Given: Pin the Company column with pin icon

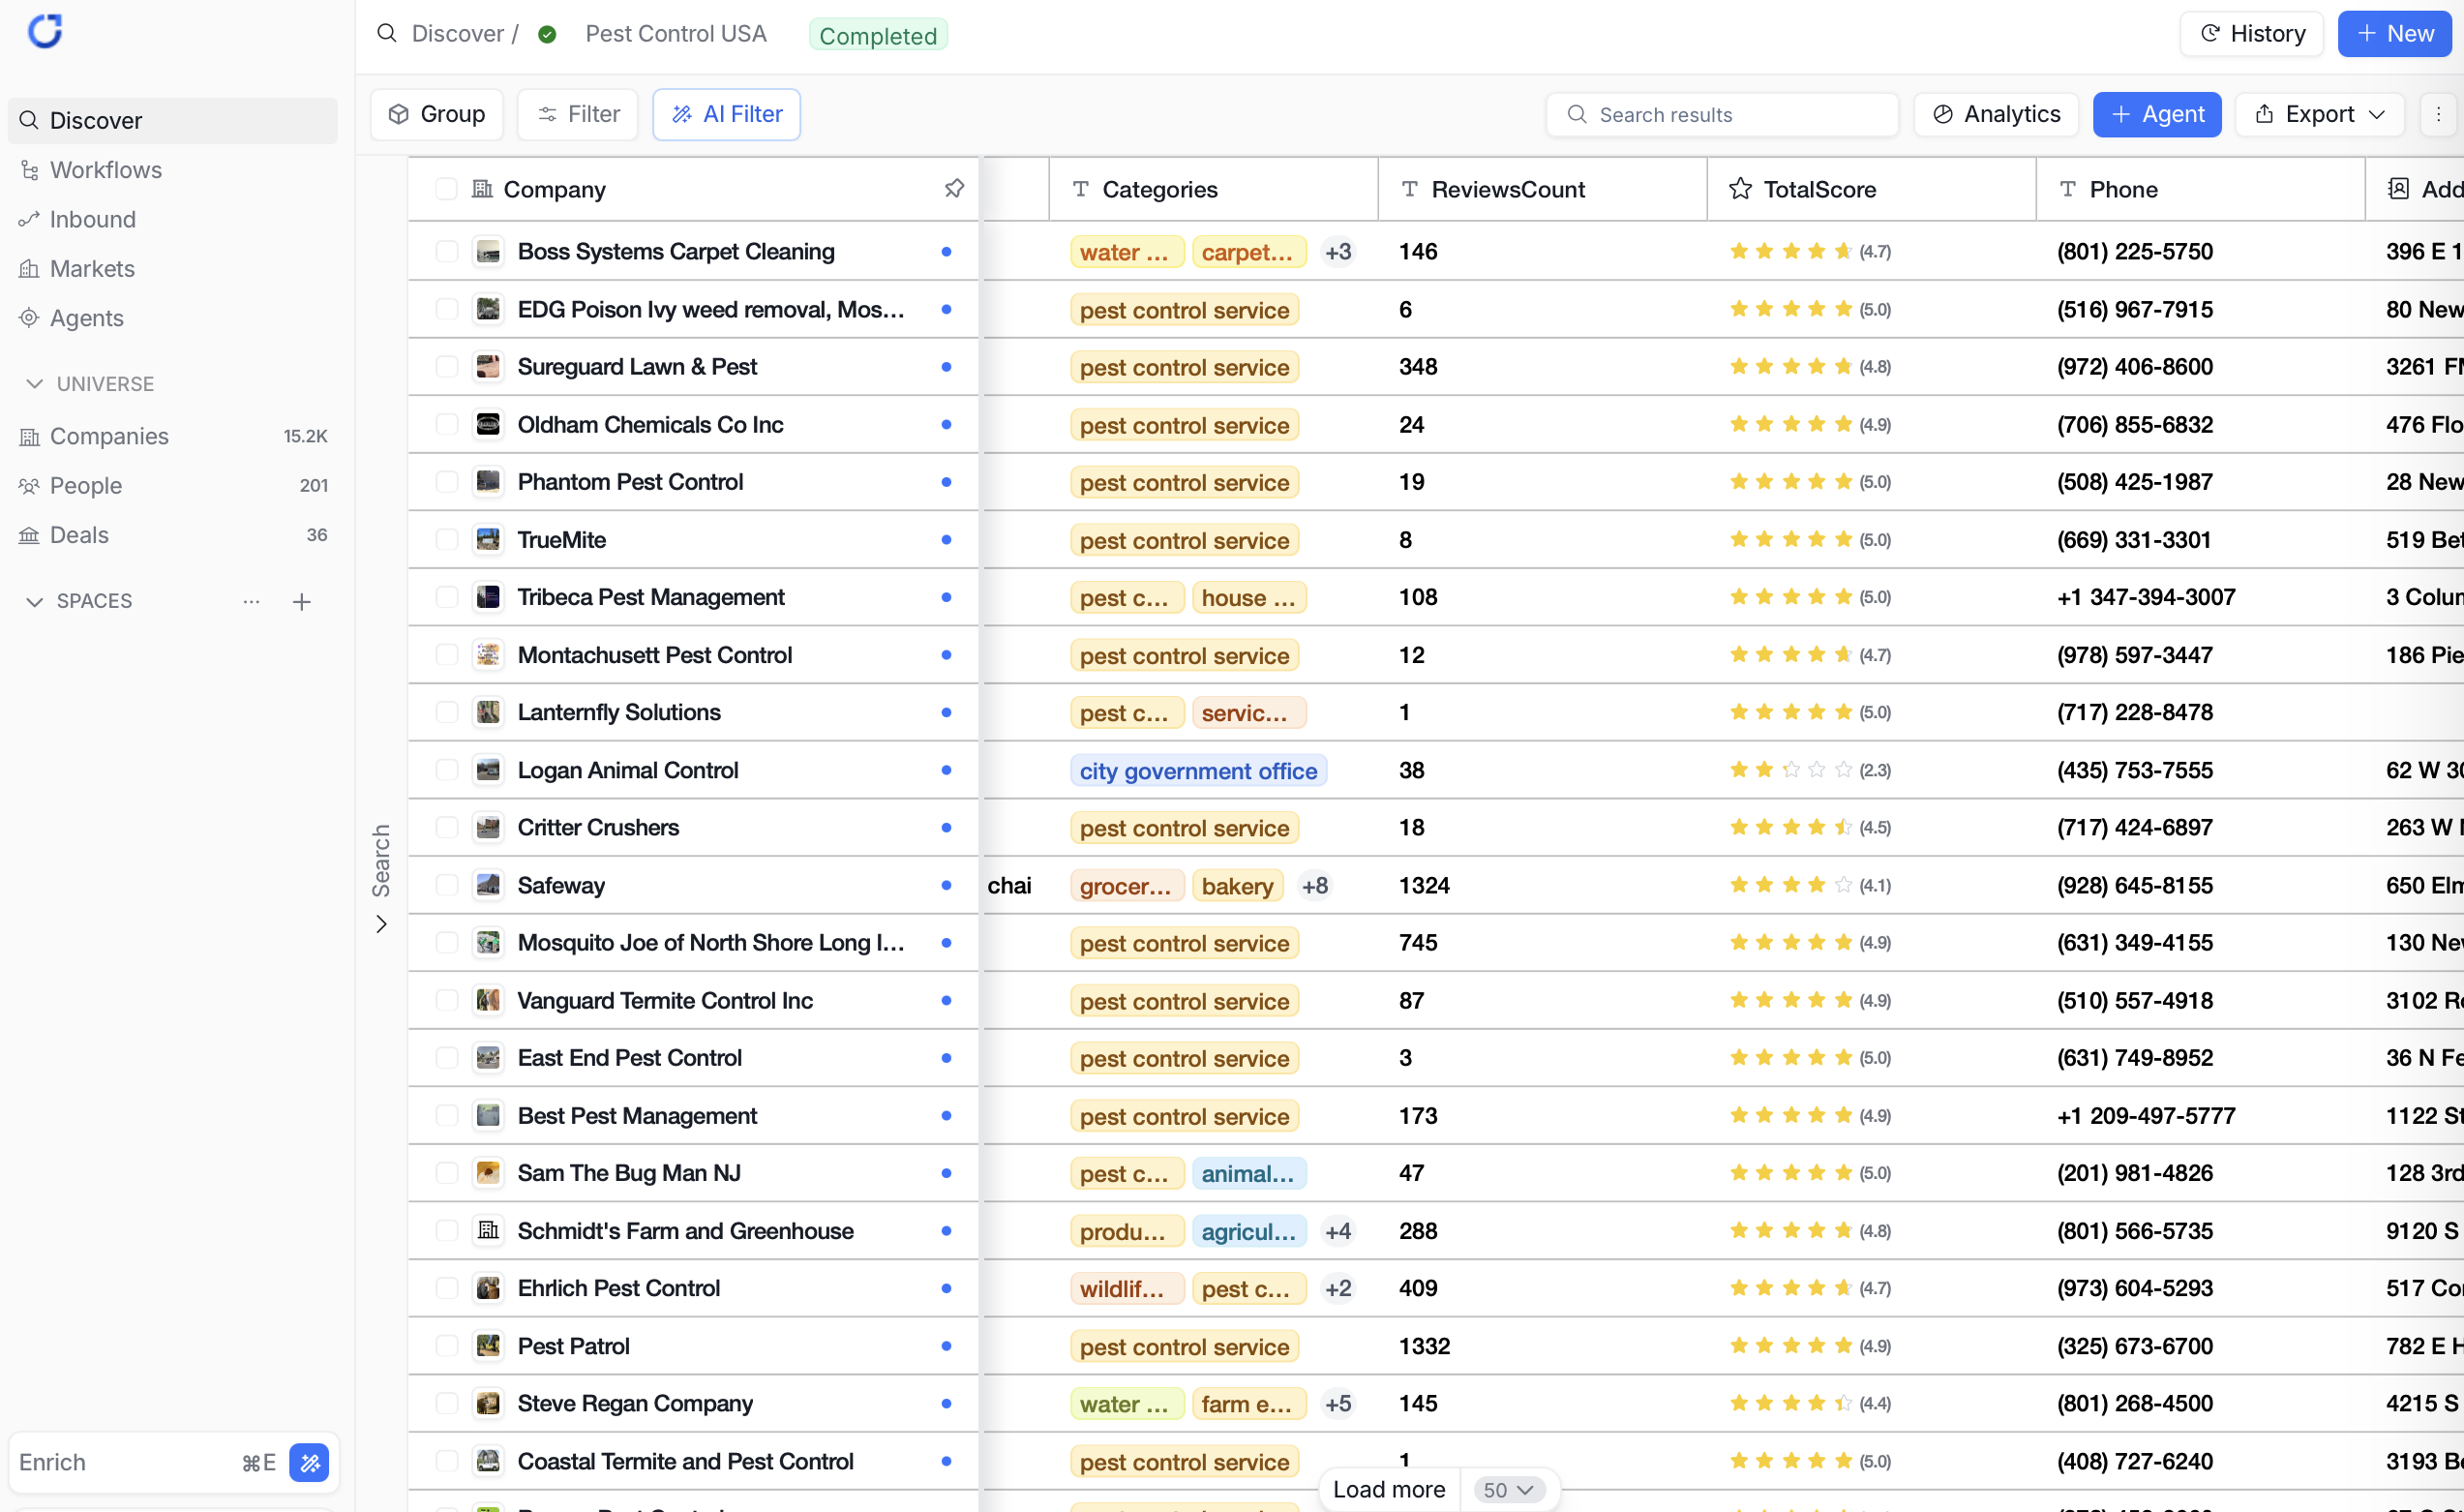Looking at the screenshot, I should [954, 188].
